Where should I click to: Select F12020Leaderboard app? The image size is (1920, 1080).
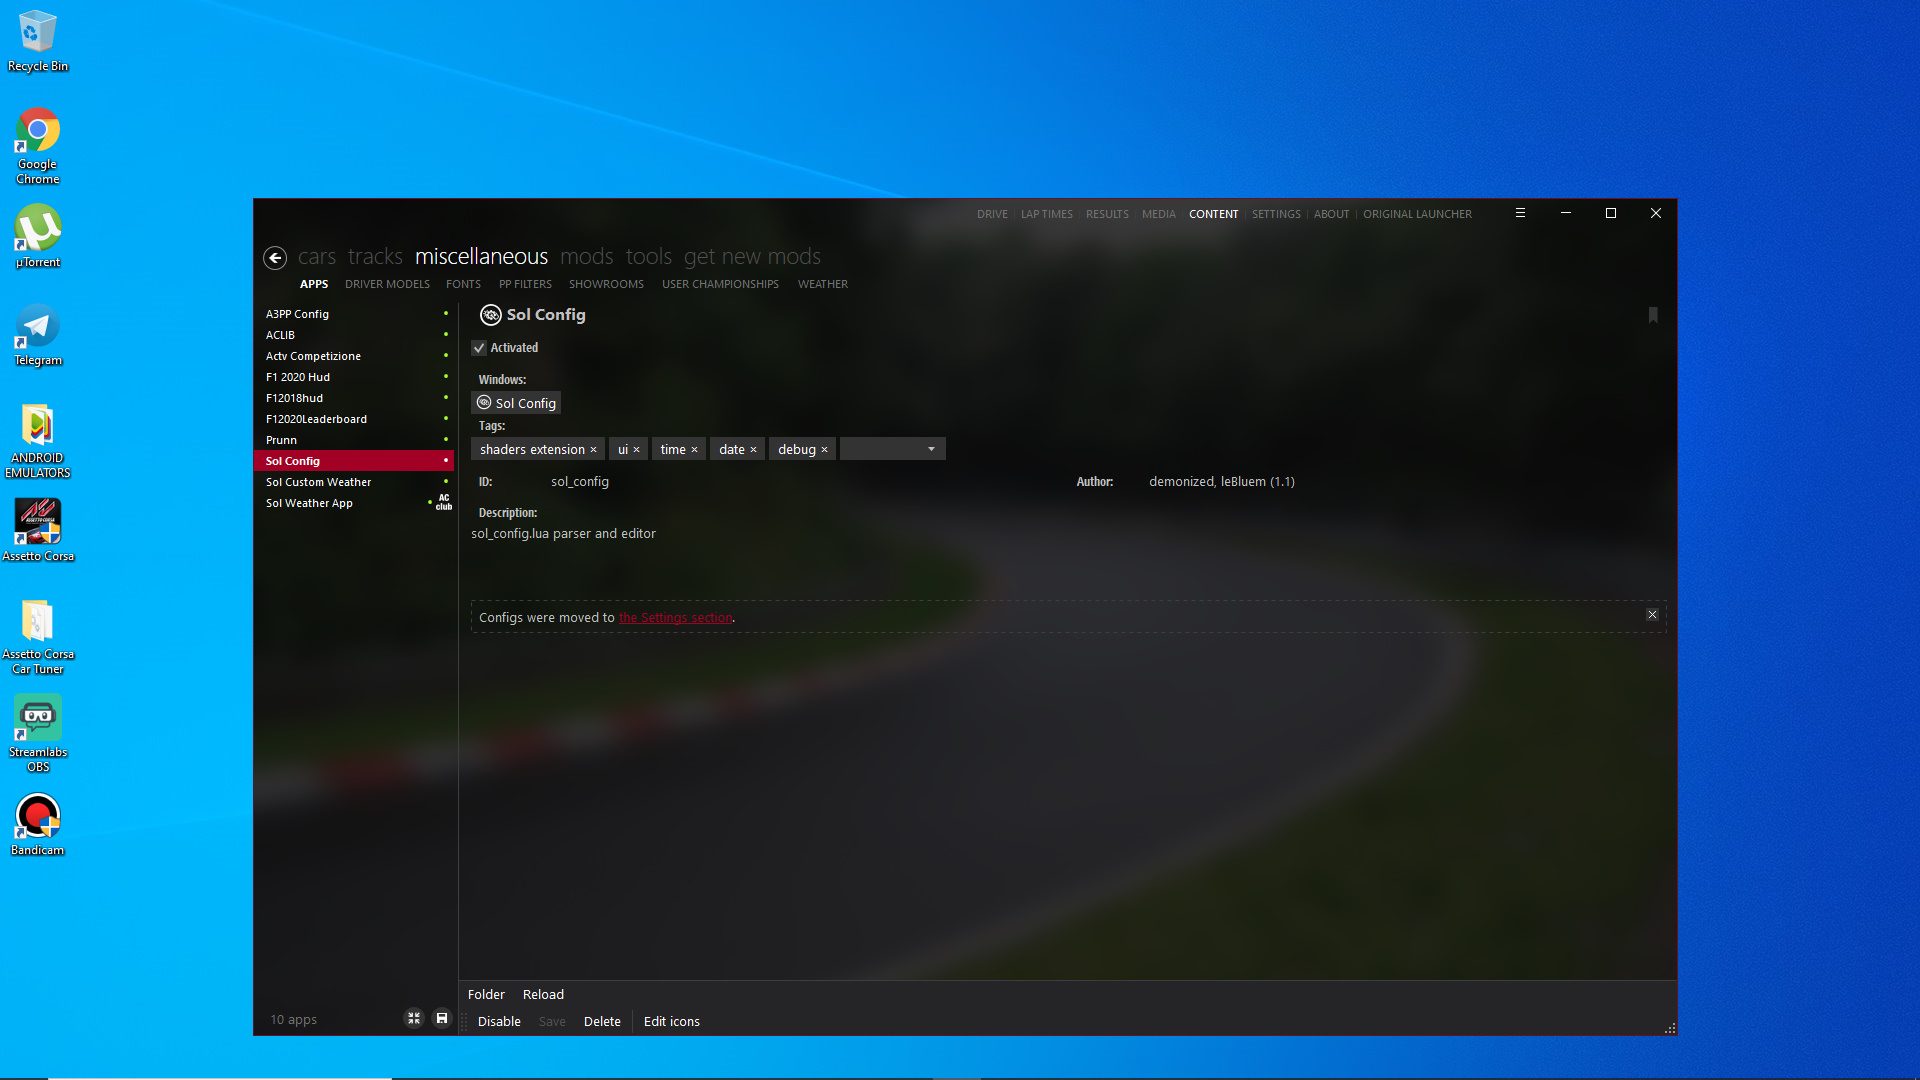[355, 419]
